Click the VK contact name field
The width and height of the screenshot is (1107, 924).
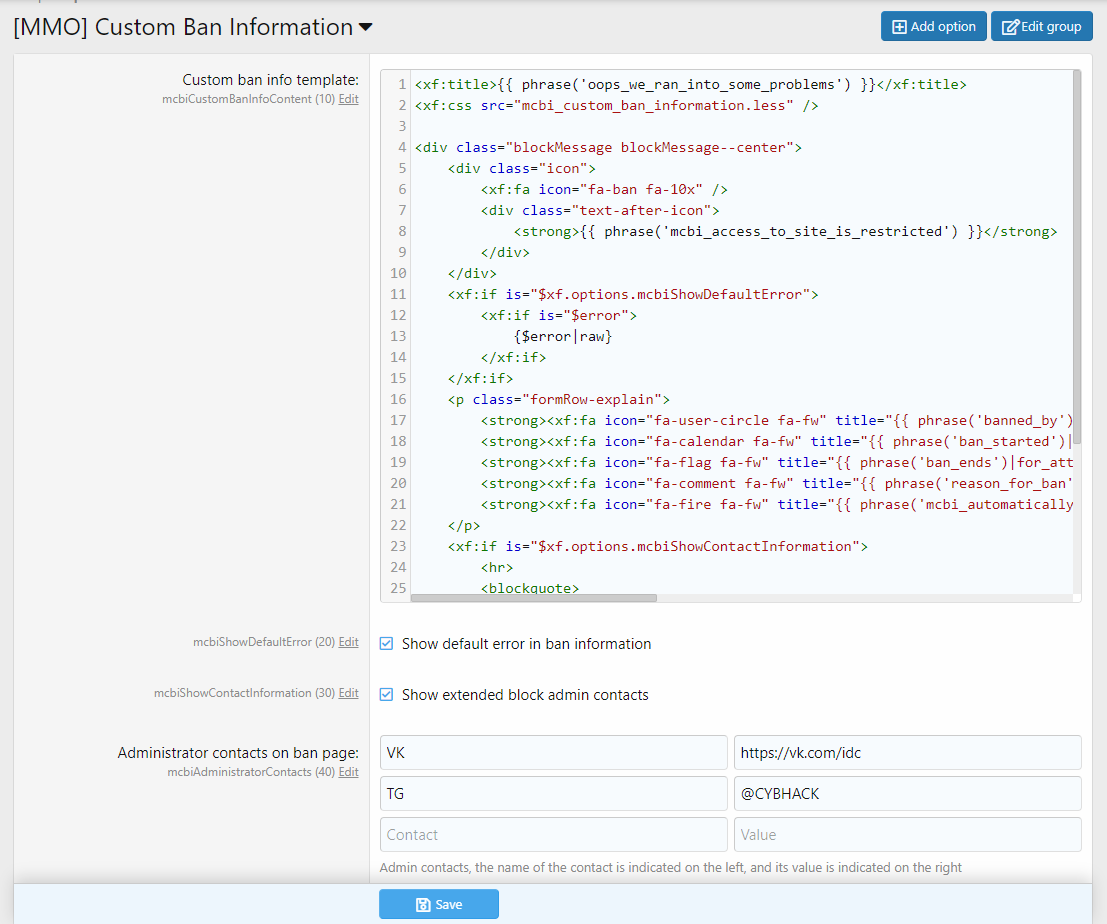(553, 752)
